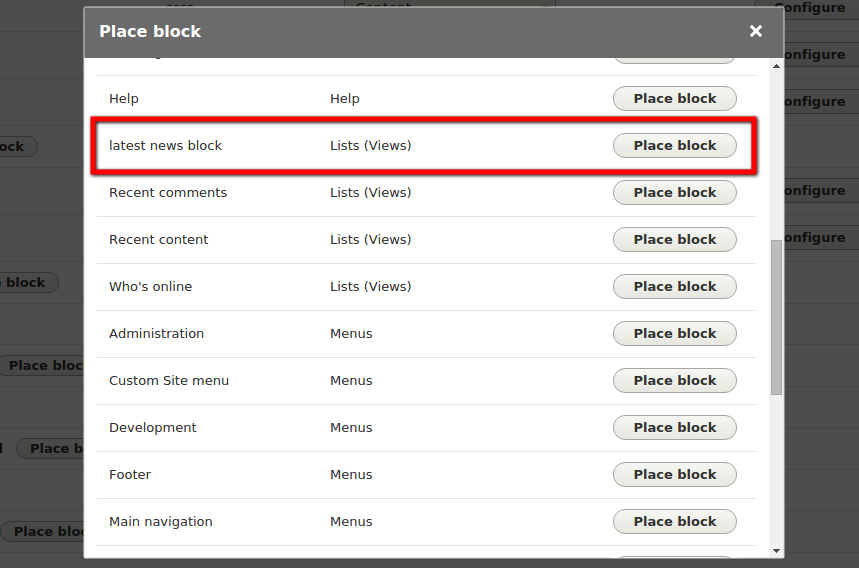Place the Recent comments block
The image size is (859, 568).
pyautogui.click(x=674, y=193)
